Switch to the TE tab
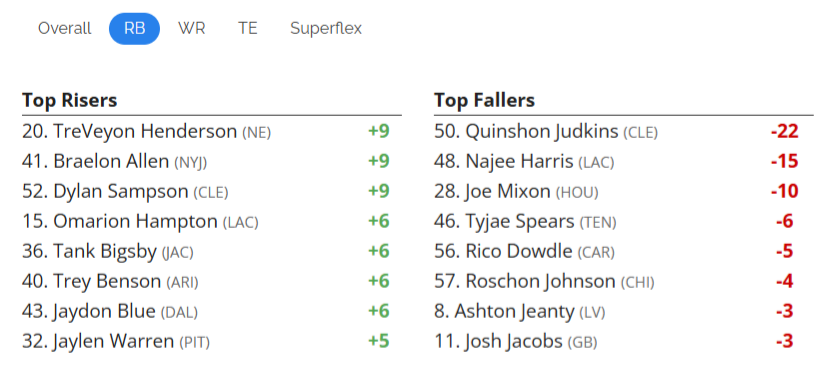 coord(248,28)
